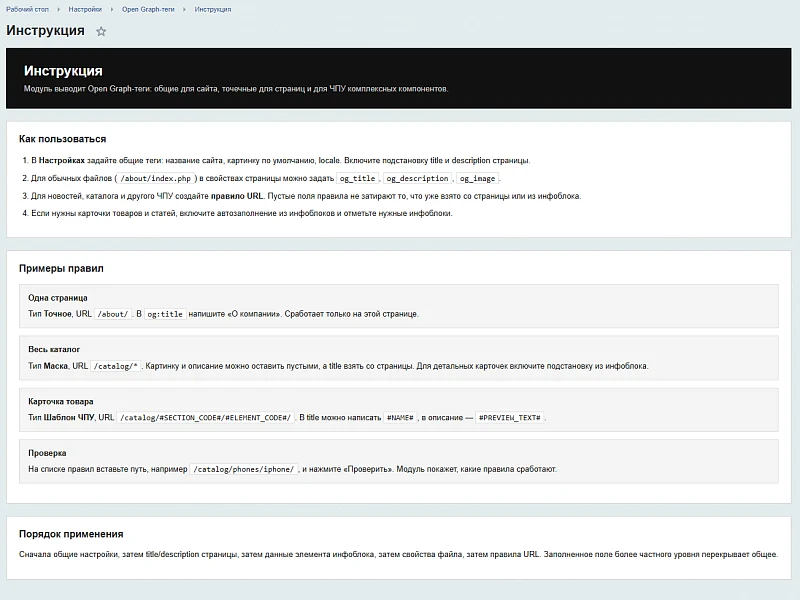Go to Настройки breadcrumb link
Viewport: 800px width, 600px height.
tap(85, 9)
